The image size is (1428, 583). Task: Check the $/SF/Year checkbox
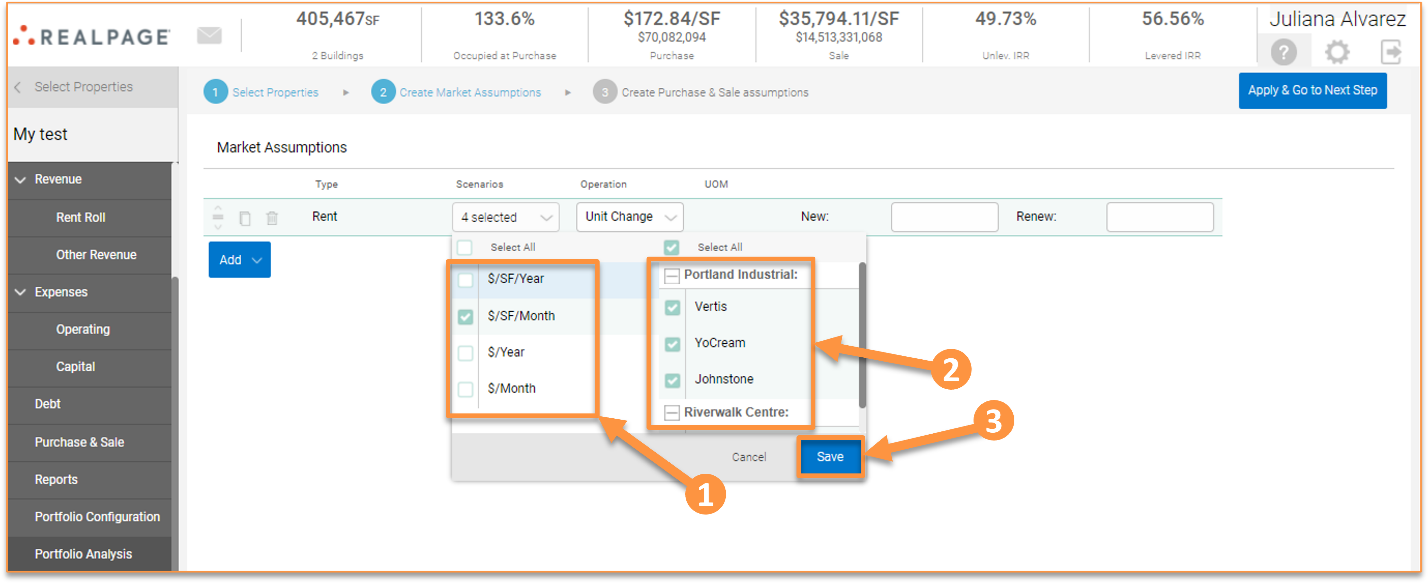[x=465, y=280]
